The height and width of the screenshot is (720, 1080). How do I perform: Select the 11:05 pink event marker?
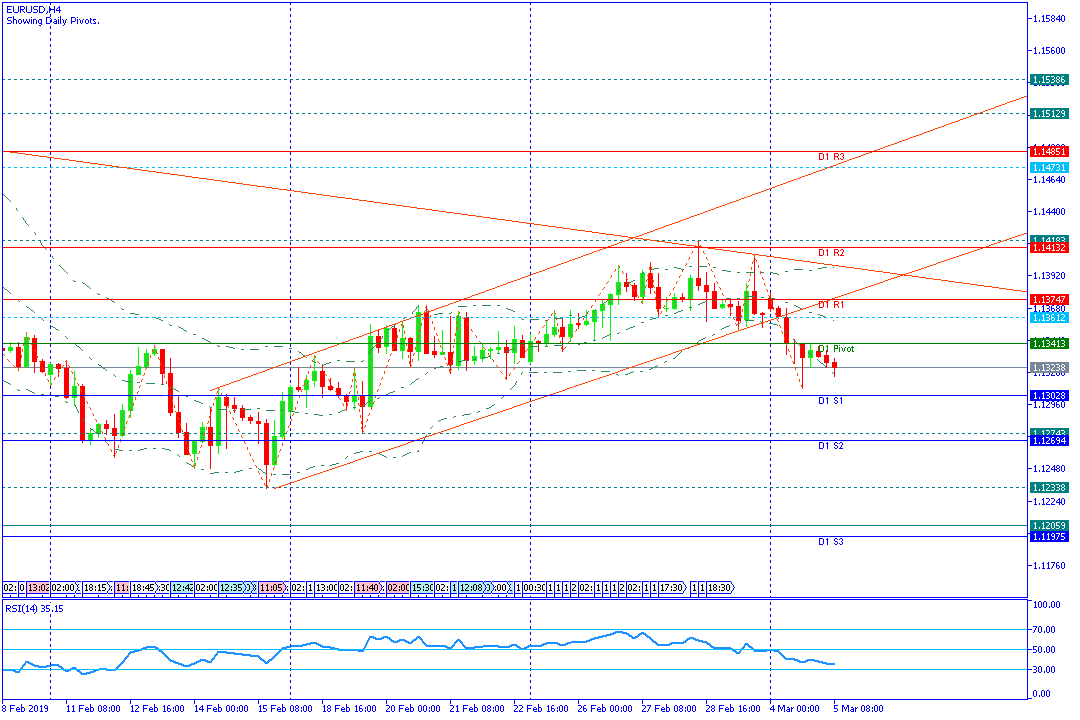coord(271,588)
